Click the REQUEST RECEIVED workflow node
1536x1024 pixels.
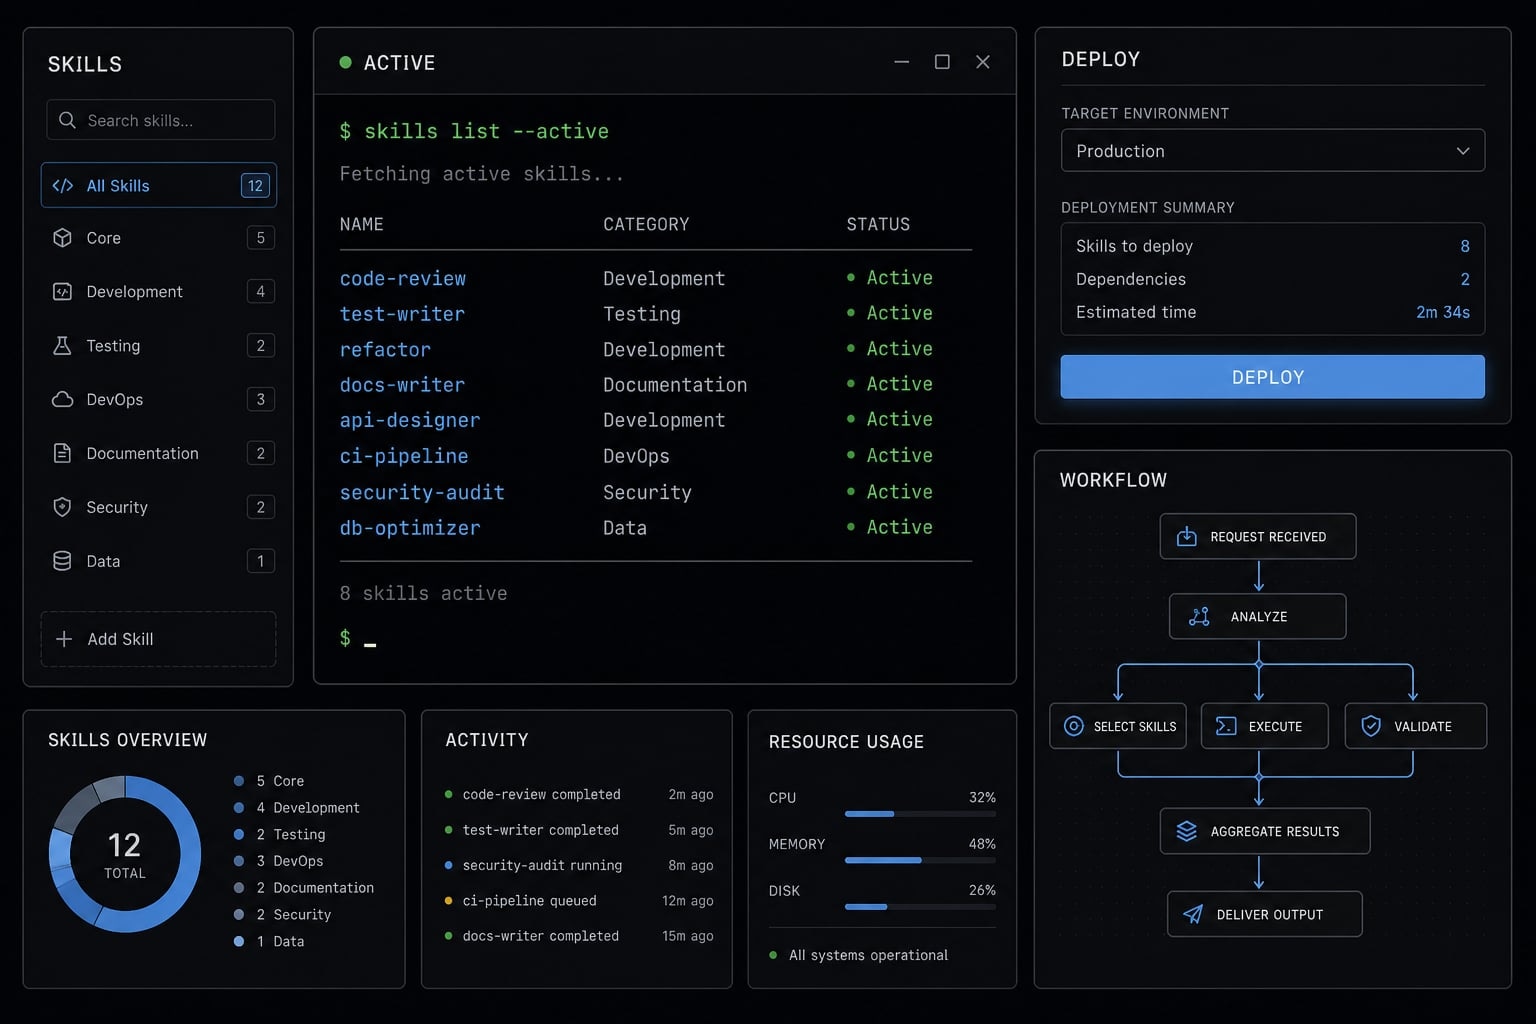1258,537
